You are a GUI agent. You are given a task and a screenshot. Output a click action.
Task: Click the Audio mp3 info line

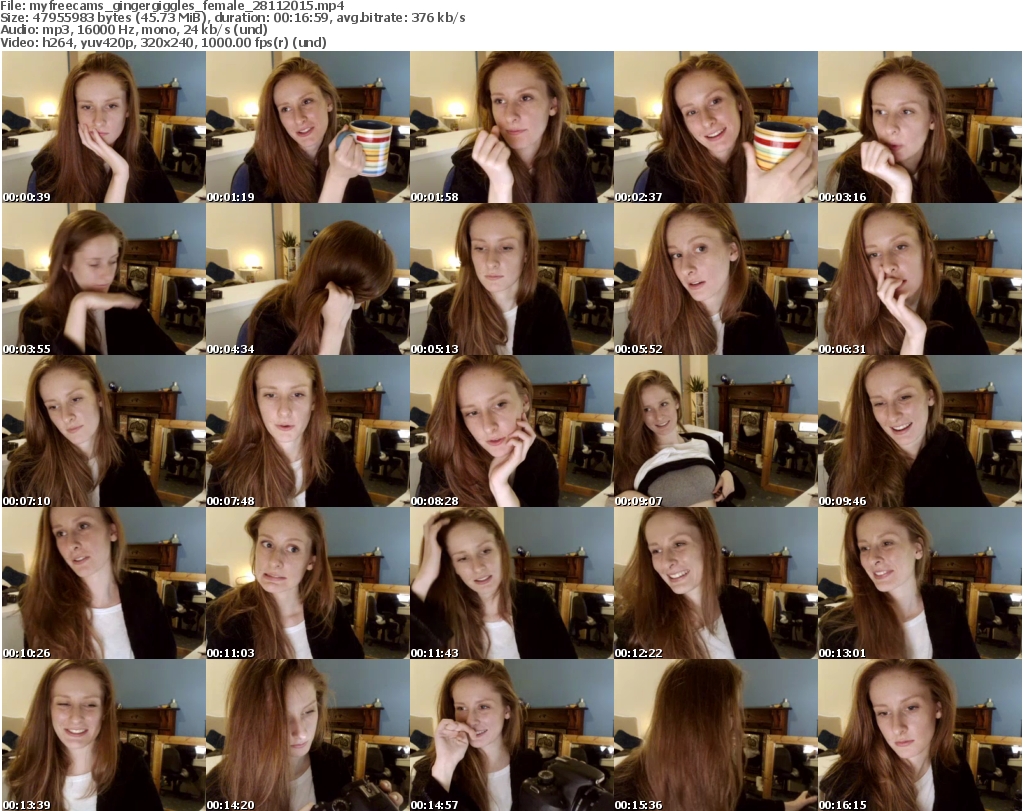(x=134, y=30)
